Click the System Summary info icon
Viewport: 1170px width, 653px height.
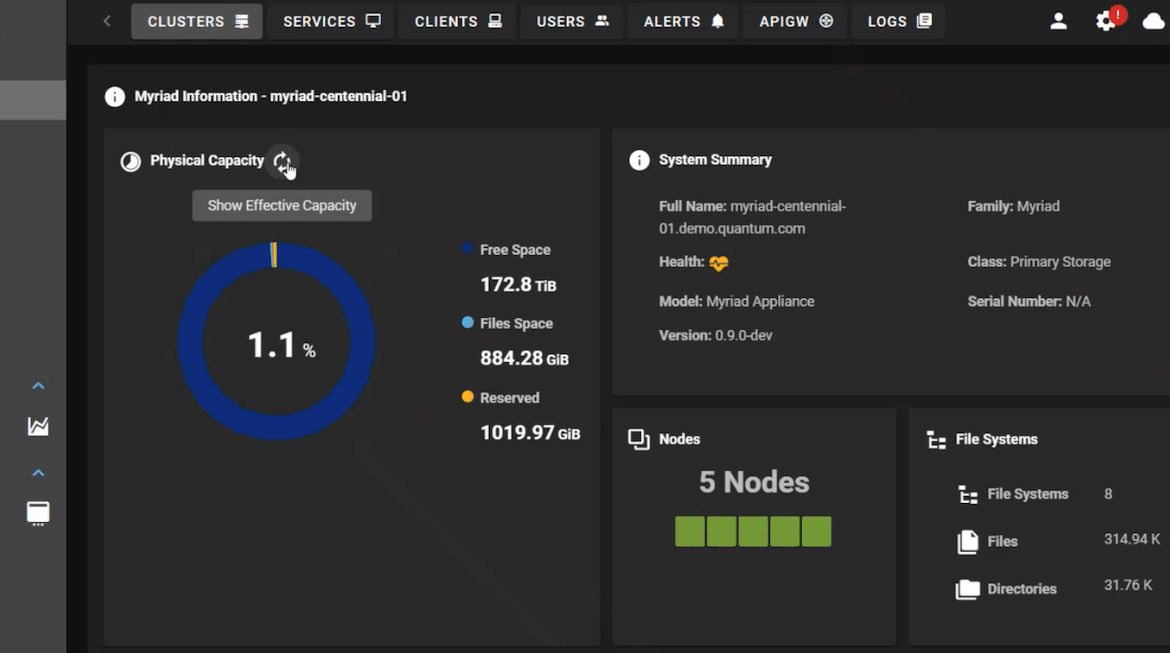point(639,160)
